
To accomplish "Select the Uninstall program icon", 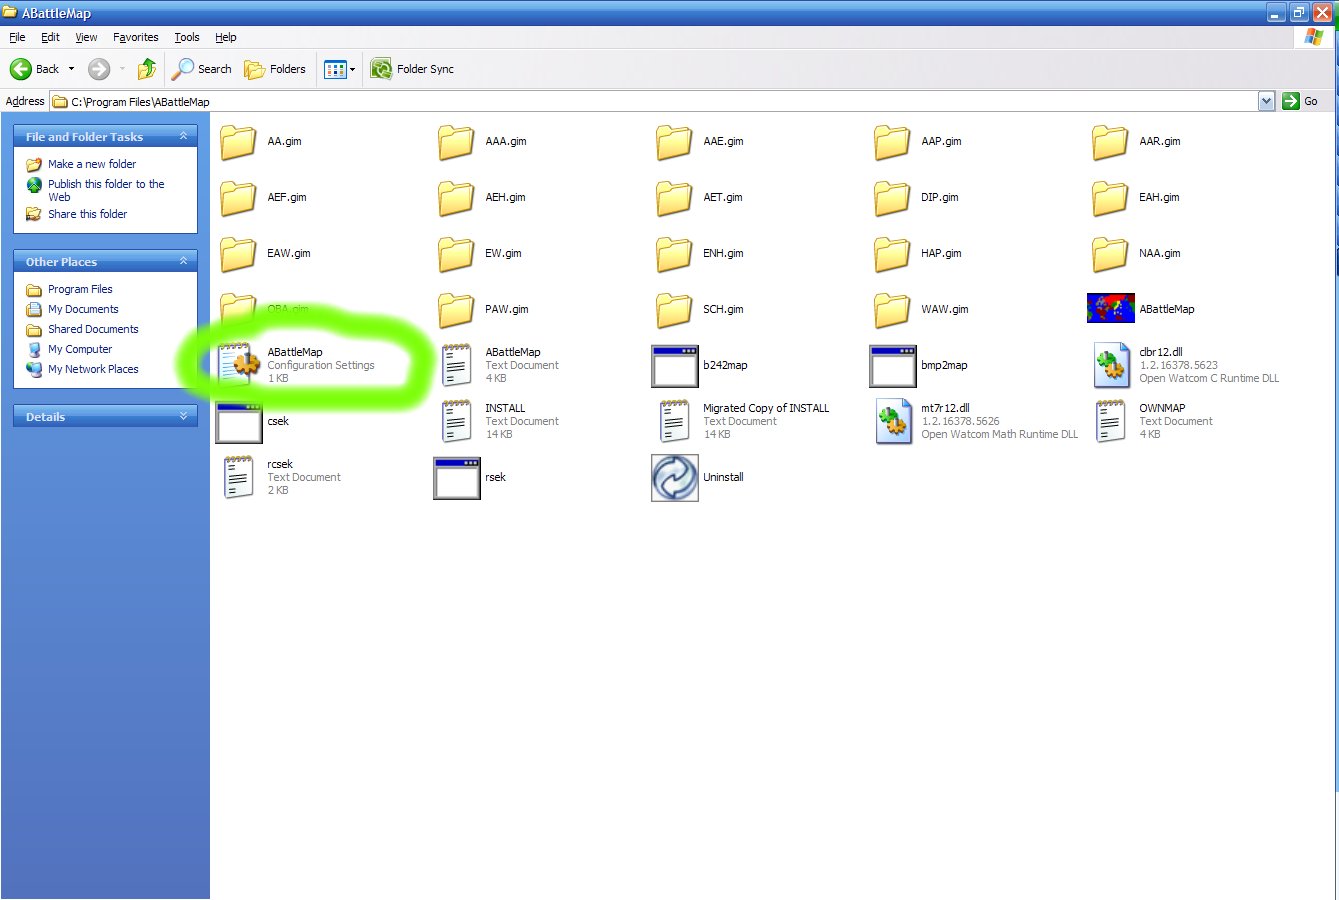I will (x=675, y=477).
